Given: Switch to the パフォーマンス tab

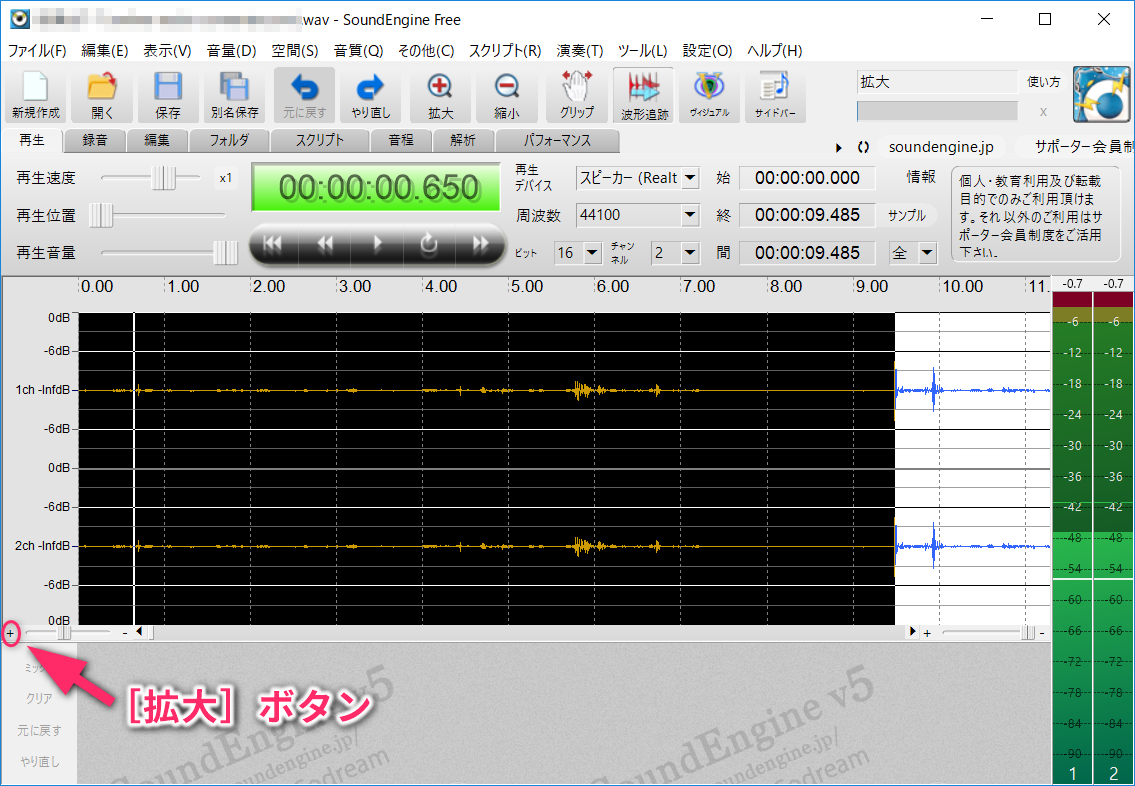Looking at the screenshot, I should [557, 141].
